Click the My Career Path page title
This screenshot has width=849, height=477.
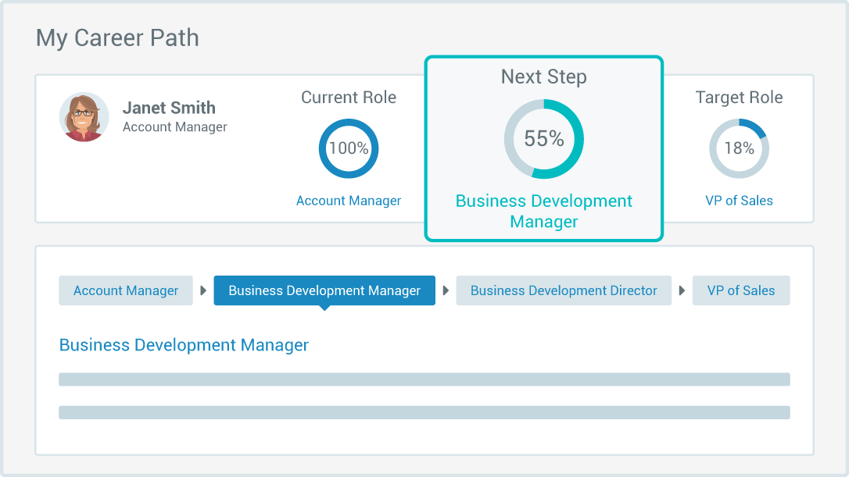pos(117,38)
